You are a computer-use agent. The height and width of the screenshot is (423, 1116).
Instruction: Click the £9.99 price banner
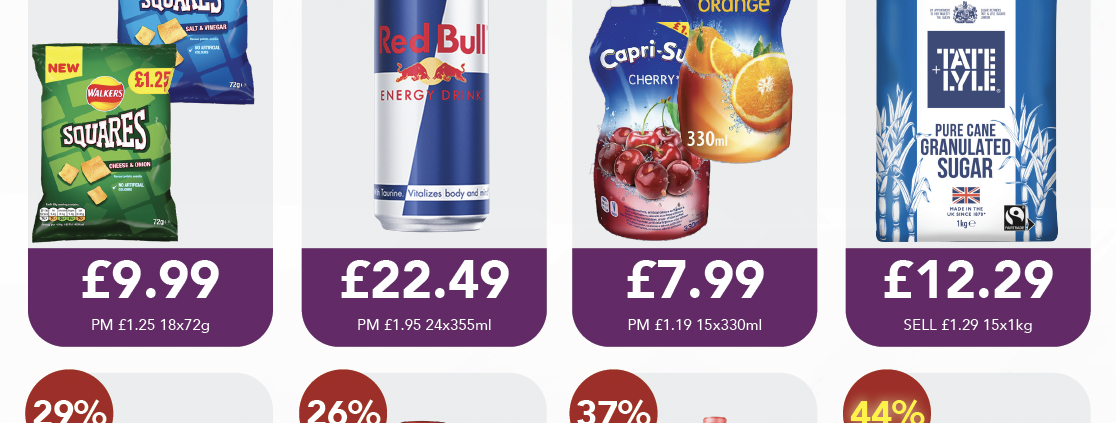click(x=150, y=297)
